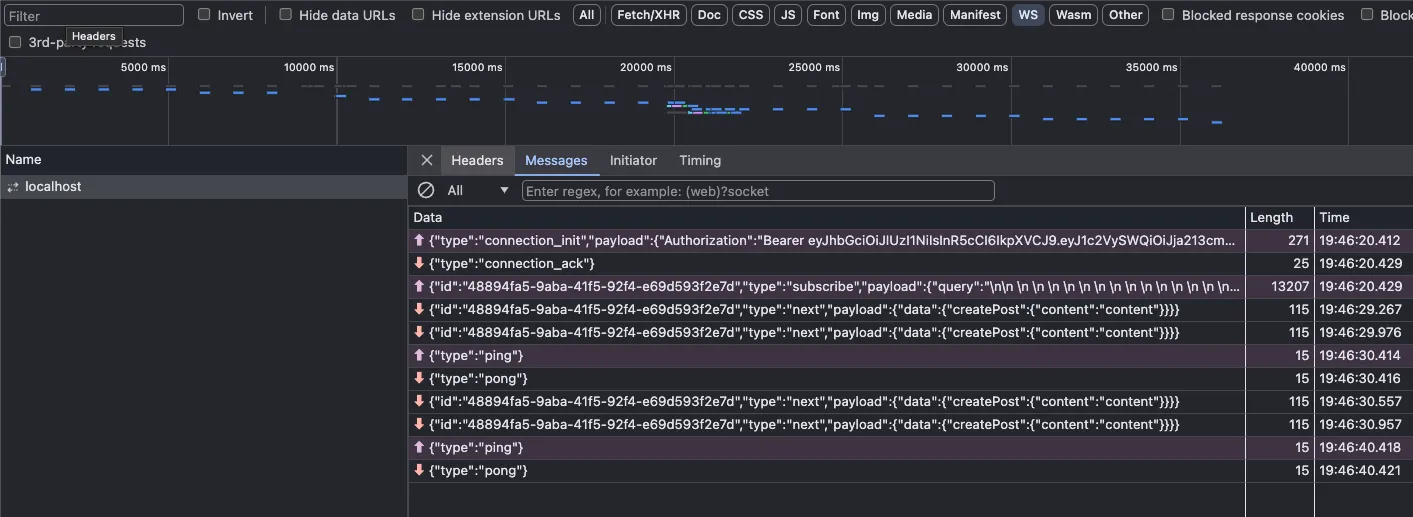Click the up arrow on the connection_init message
This screenshot has width=1413, height=517.
click(x=419, y=240)
